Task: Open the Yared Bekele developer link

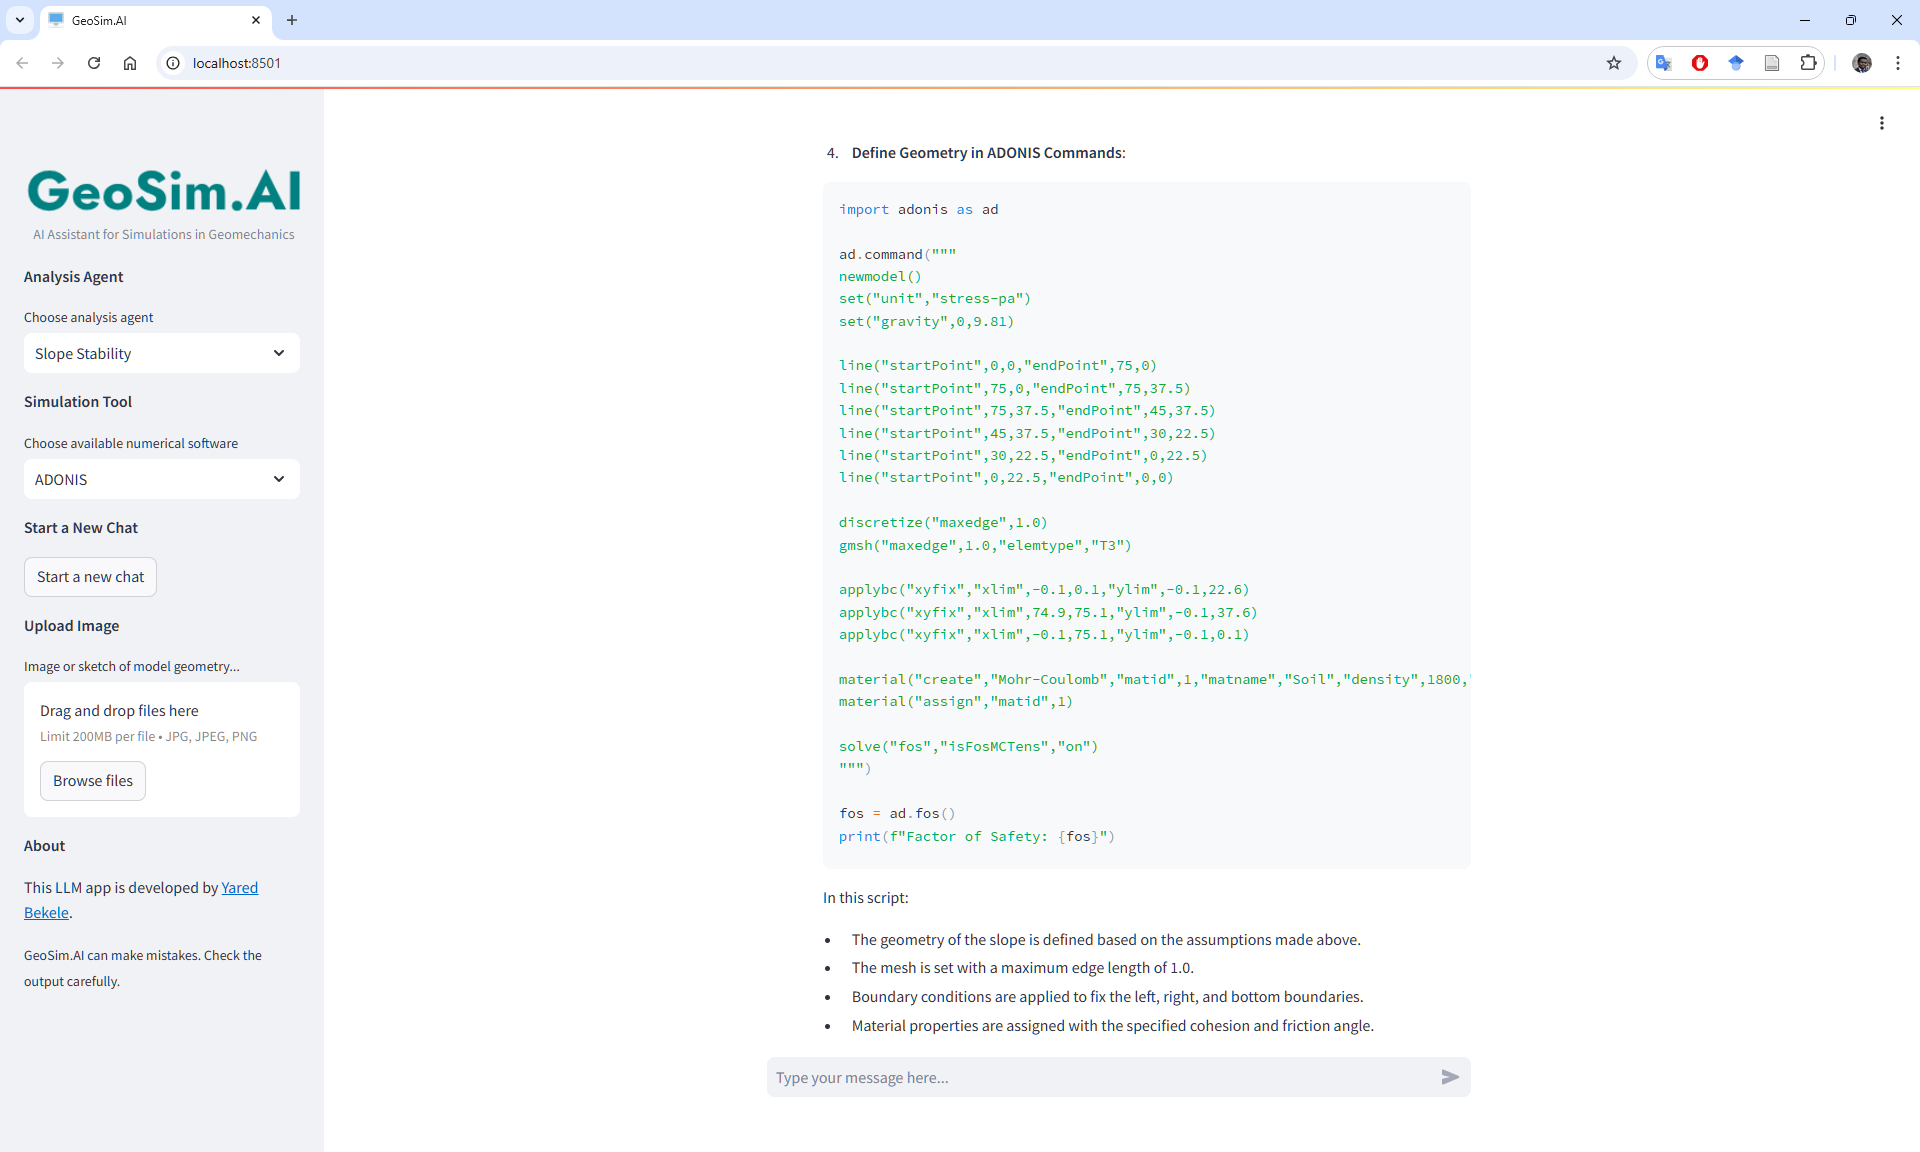Action: pos(239,888)
